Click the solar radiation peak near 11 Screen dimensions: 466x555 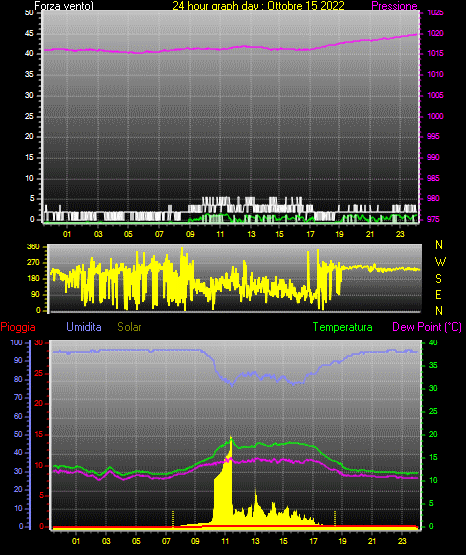pyautogui.click(x=231, y=438)
